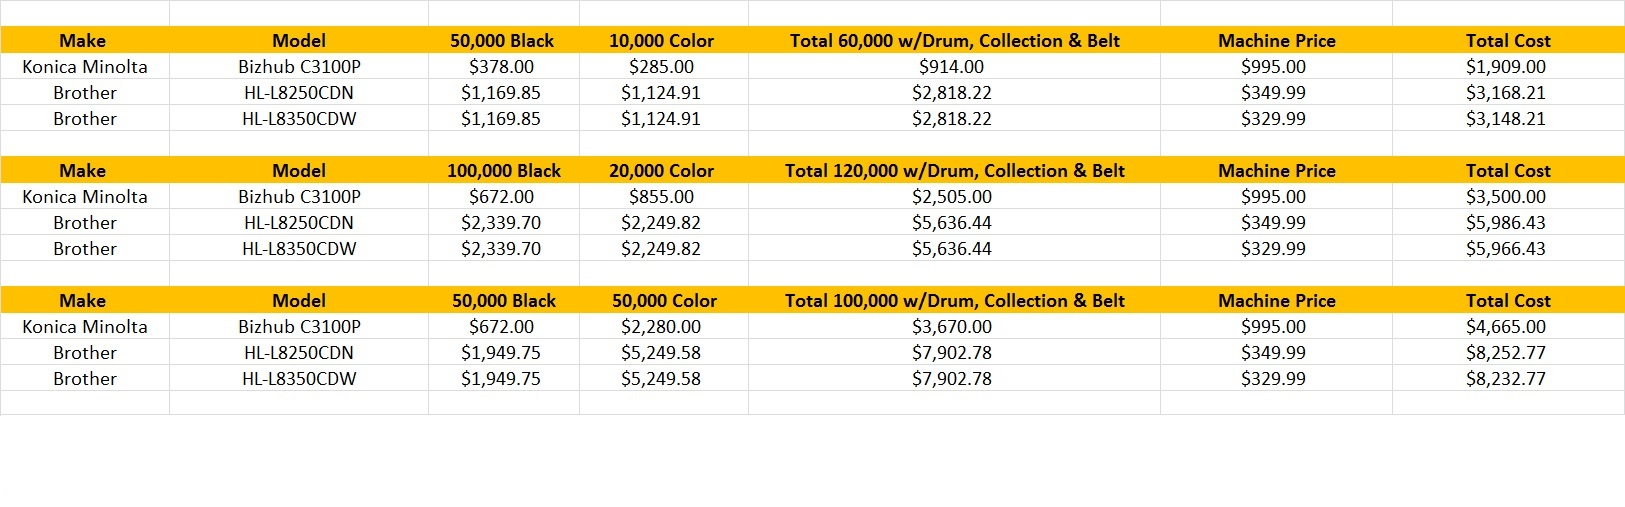
Task: Click the $1,909.00 total cost cell
Action: (1505, 67)
